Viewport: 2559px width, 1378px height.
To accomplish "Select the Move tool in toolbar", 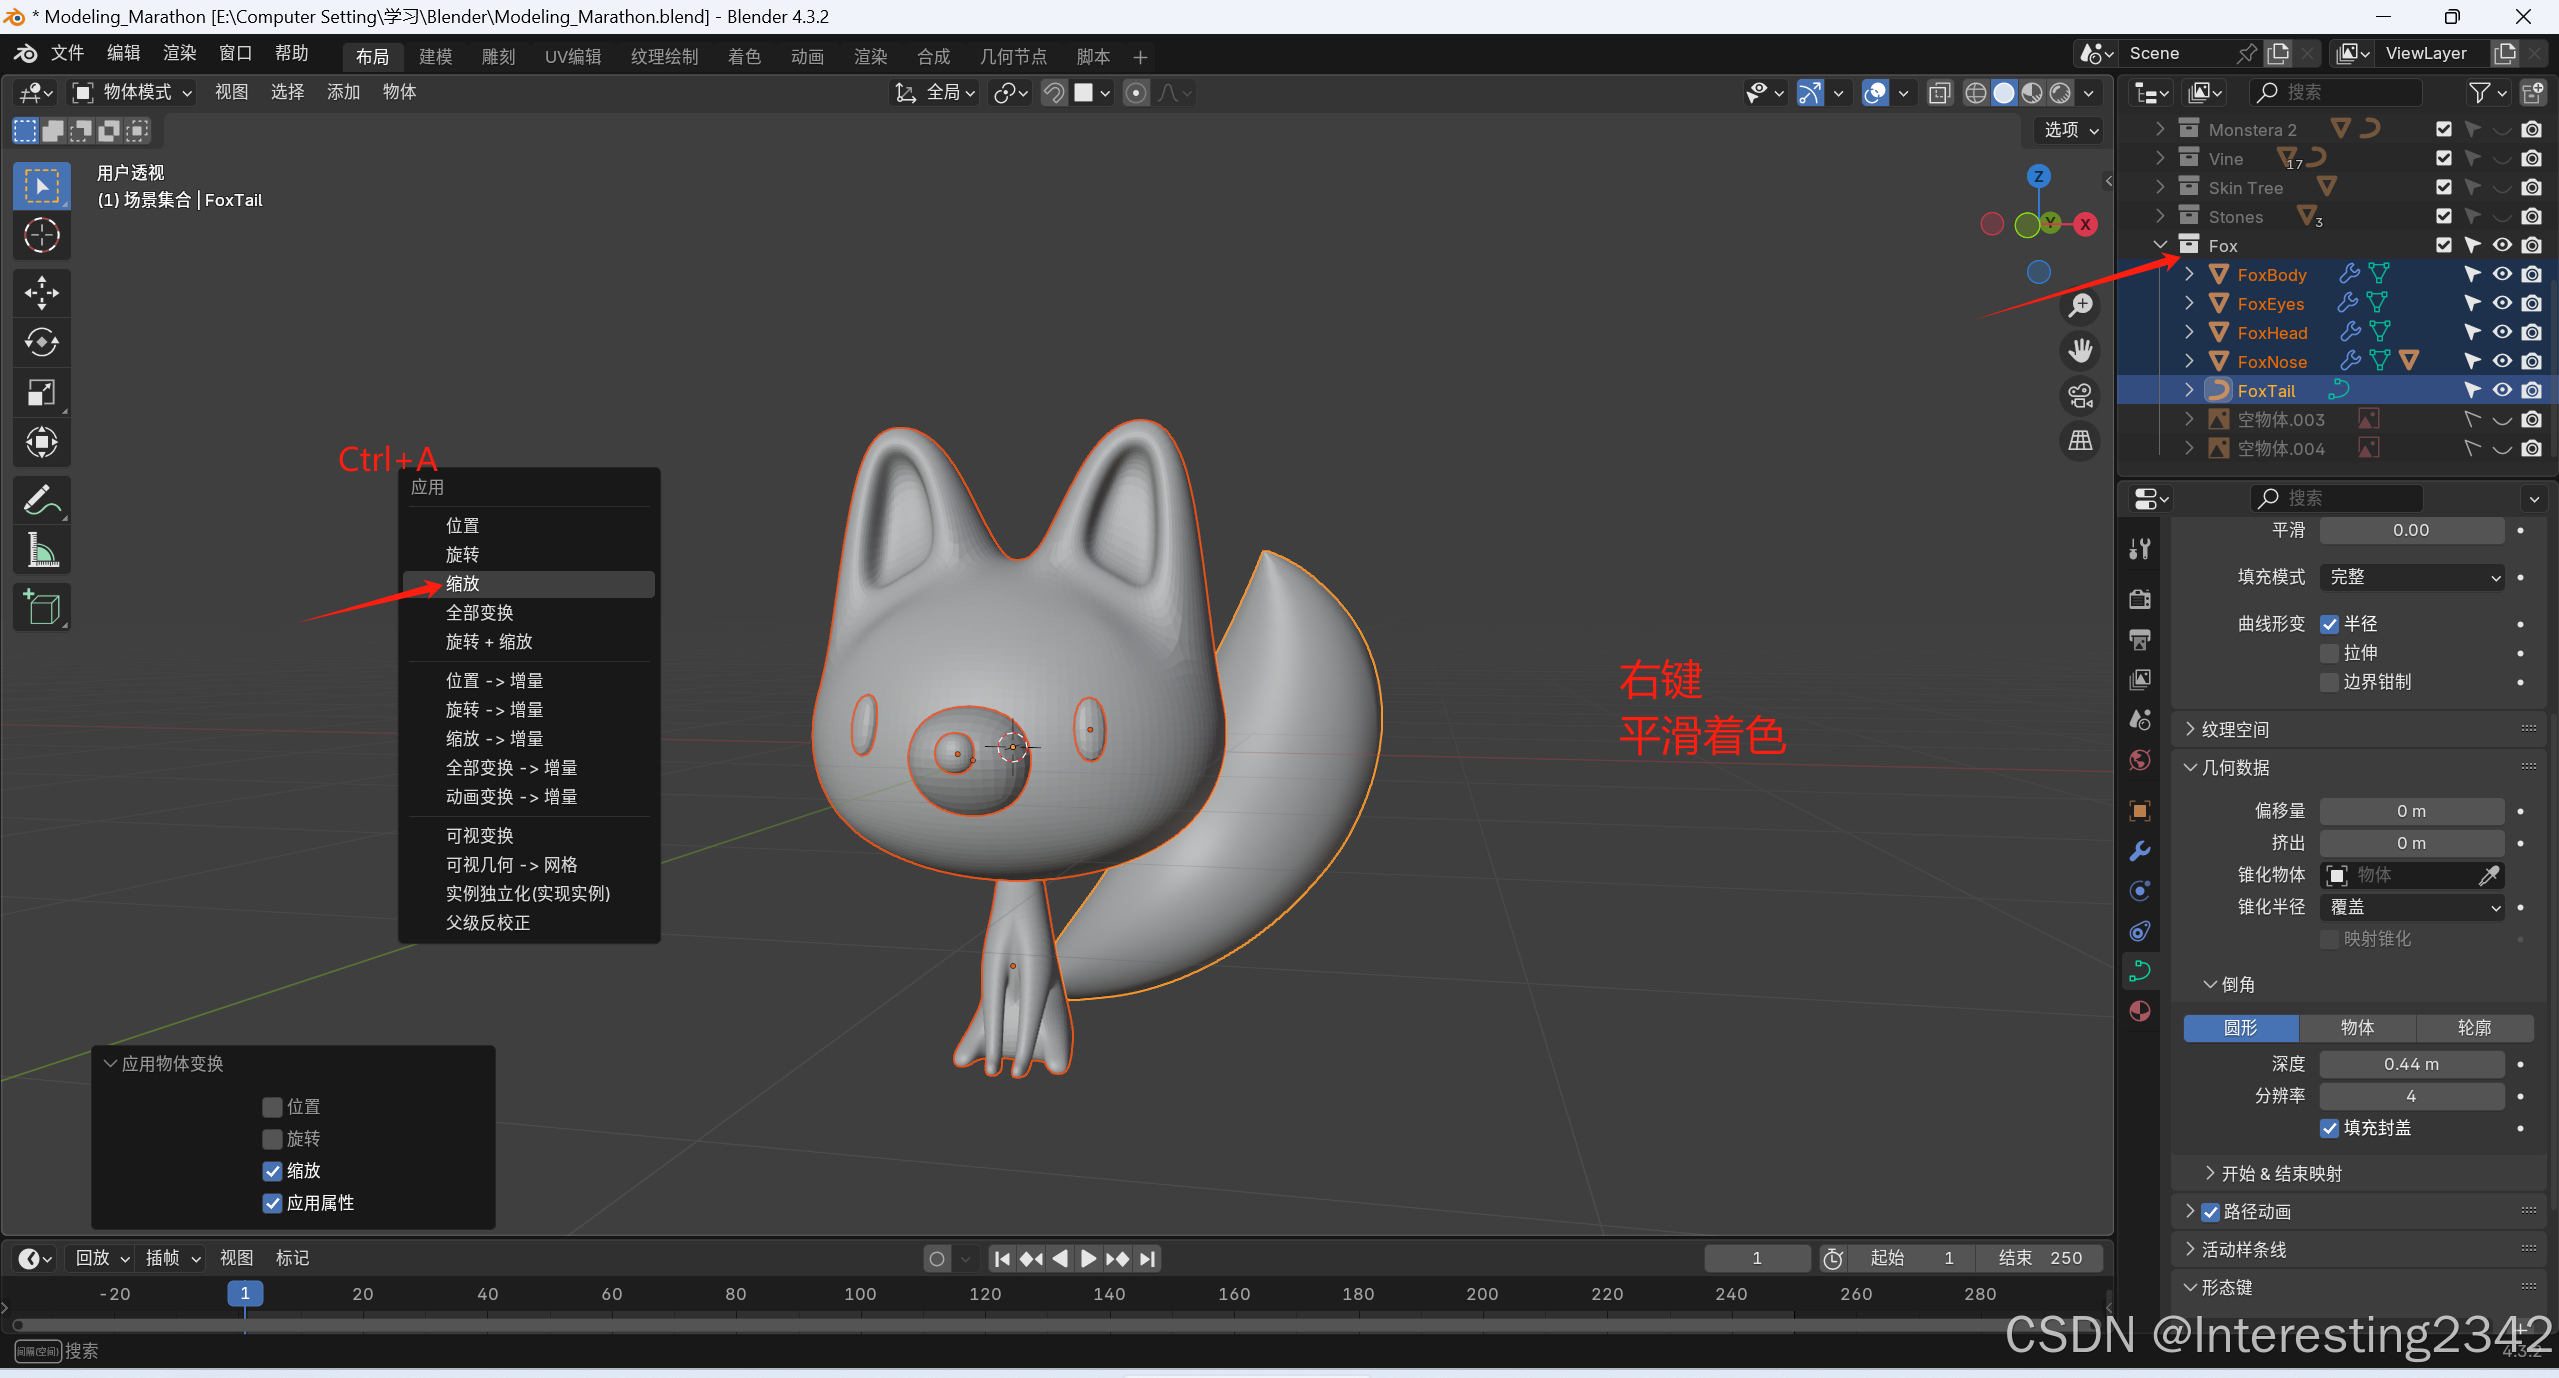I will pos(41,293).
